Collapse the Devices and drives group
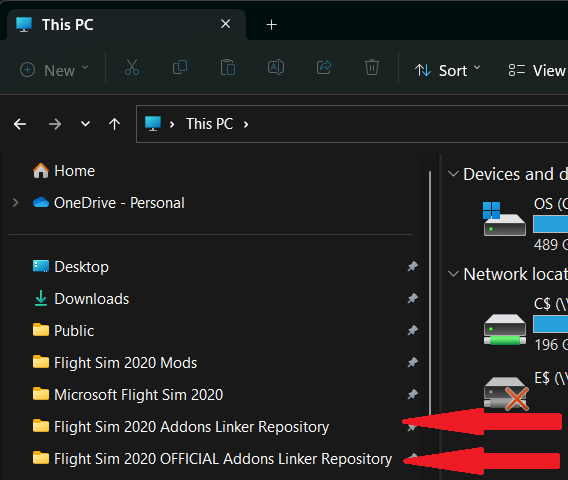This screenshot has width=568, height=480. click(x=453, y=174)
